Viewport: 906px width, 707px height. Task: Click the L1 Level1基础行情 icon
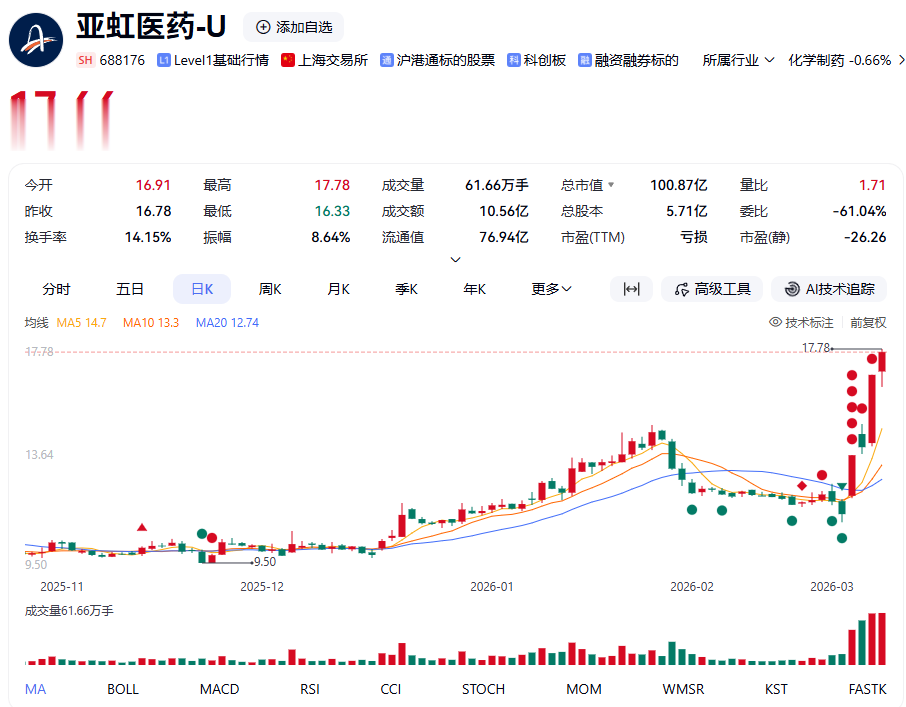(x=164, y=60)
